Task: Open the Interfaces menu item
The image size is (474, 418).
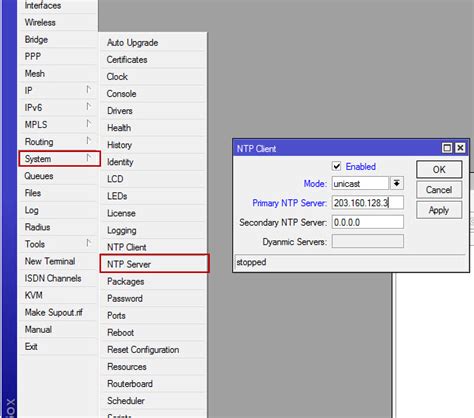Action: 57,6
